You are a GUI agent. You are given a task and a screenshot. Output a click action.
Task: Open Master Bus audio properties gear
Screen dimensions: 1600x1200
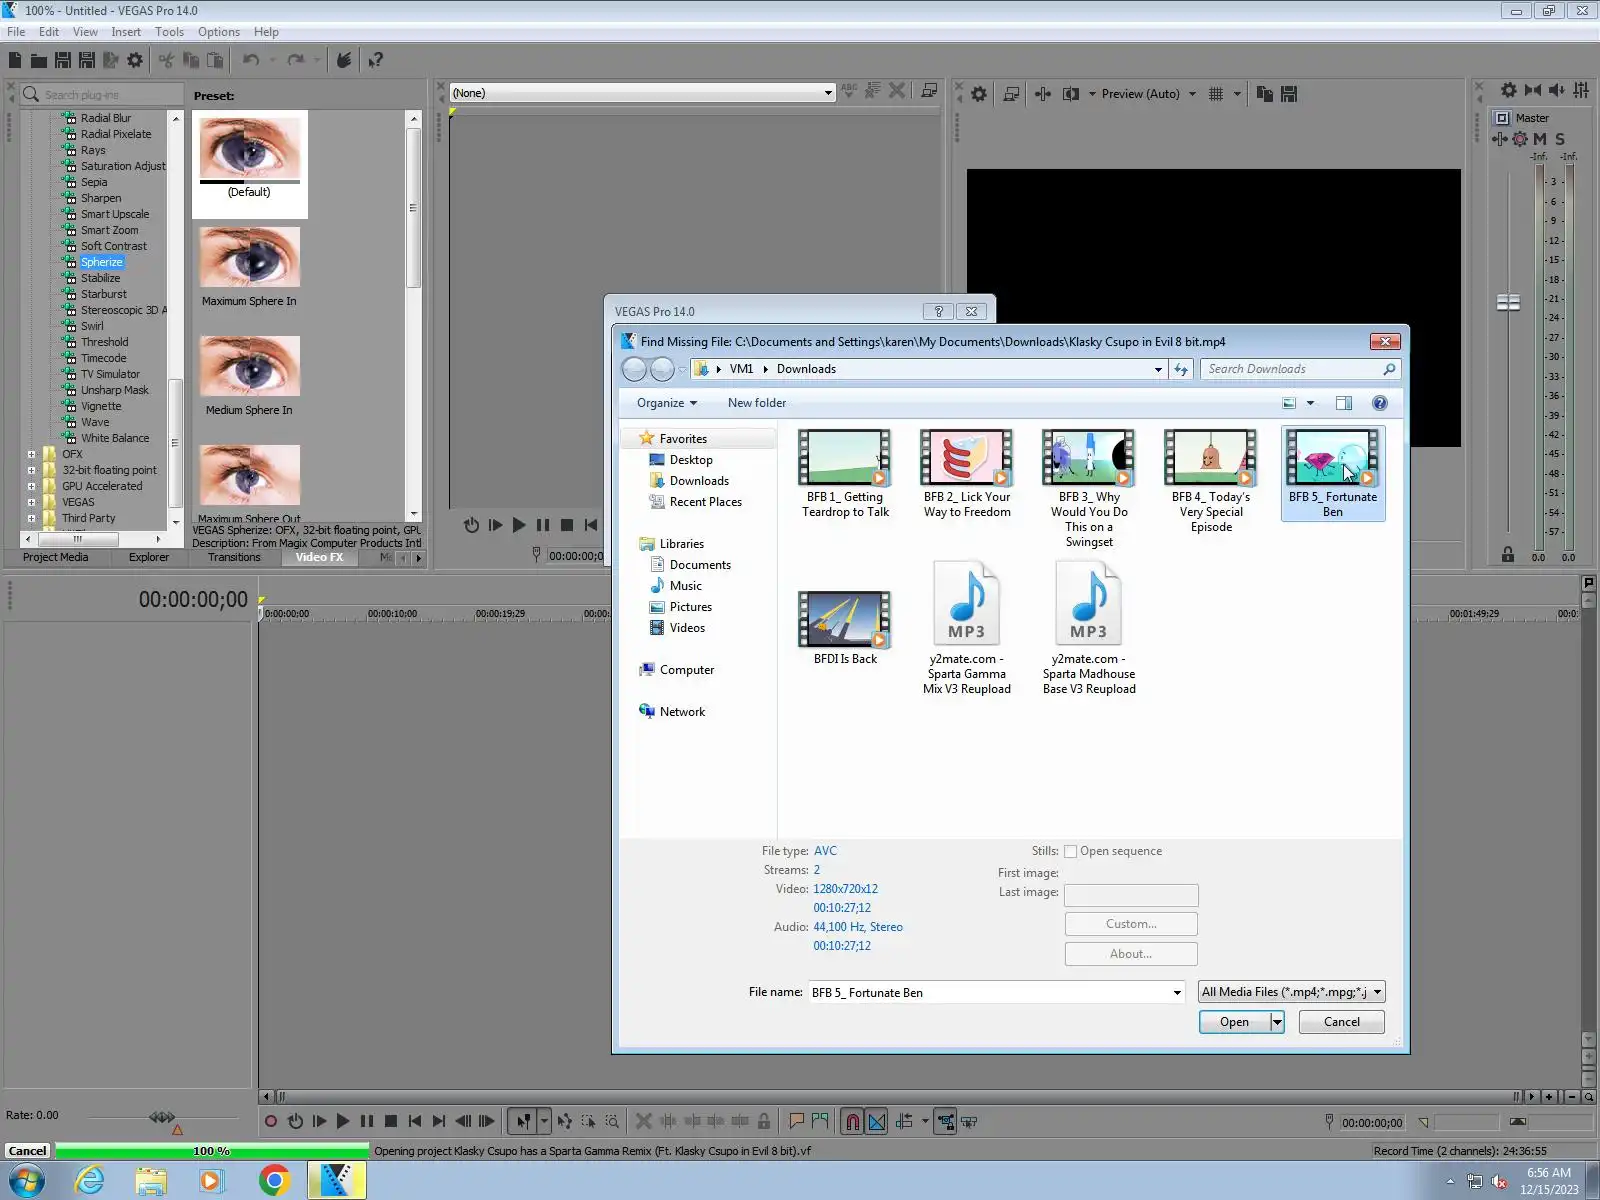click(1509, 90)
